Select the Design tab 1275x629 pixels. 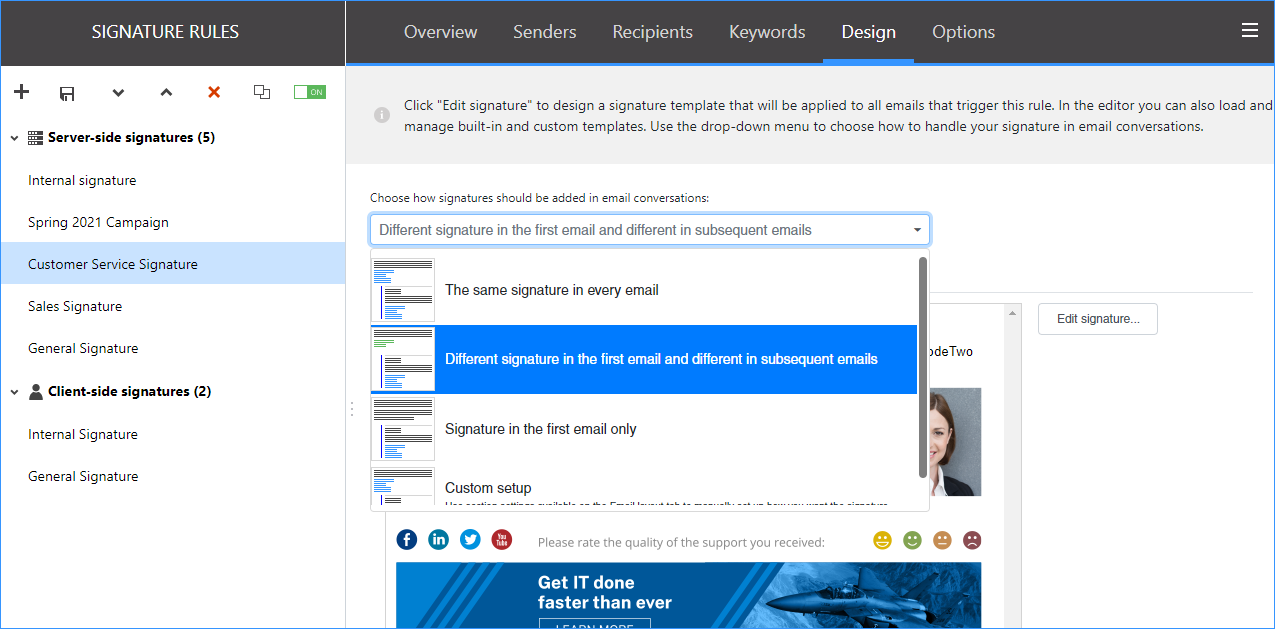[x=869, y=32]
